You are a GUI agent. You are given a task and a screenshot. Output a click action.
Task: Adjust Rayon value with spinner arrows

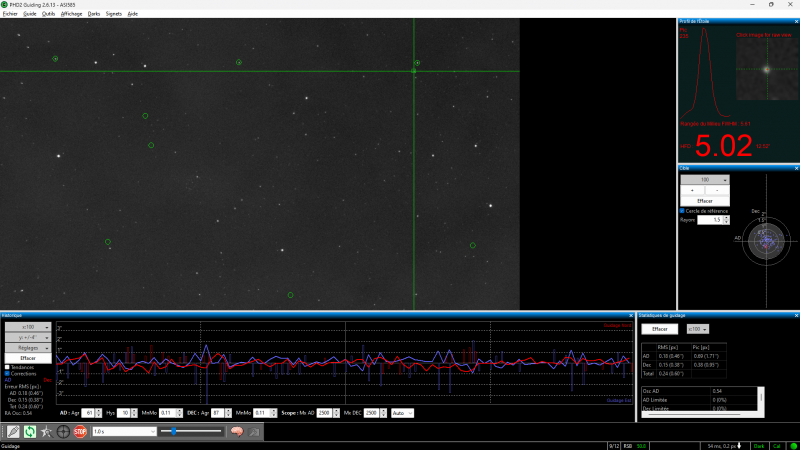coord(727,220)
